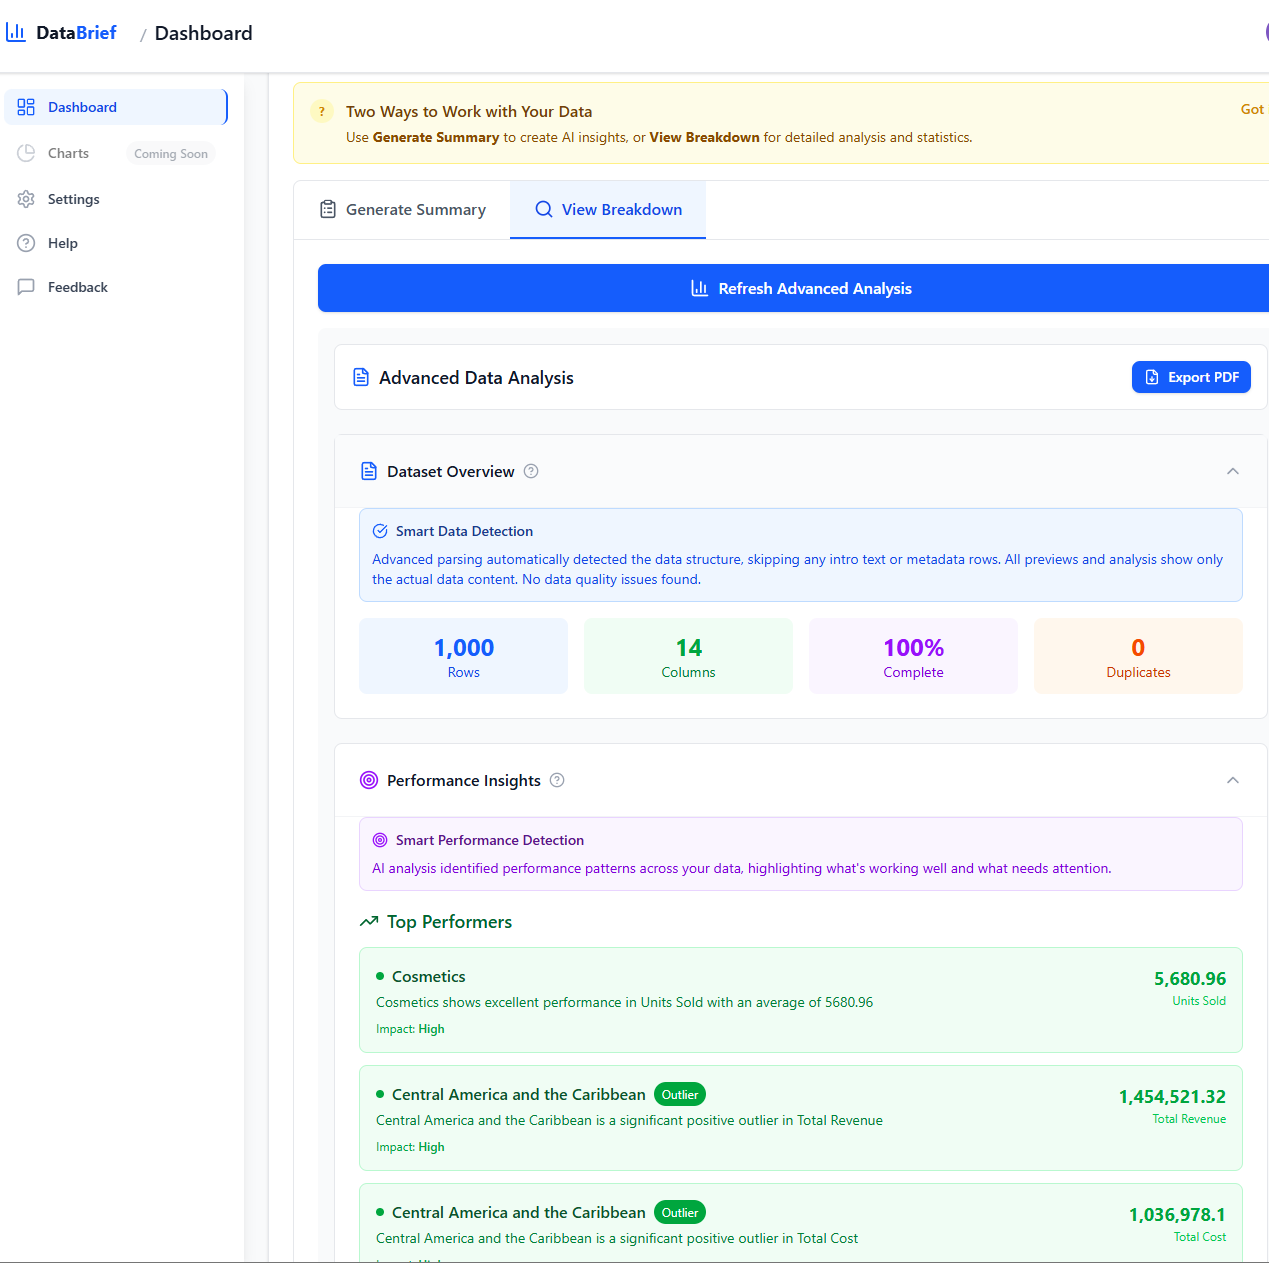
Task: Click the help icon next to Performance Insights
Action: 557,780
